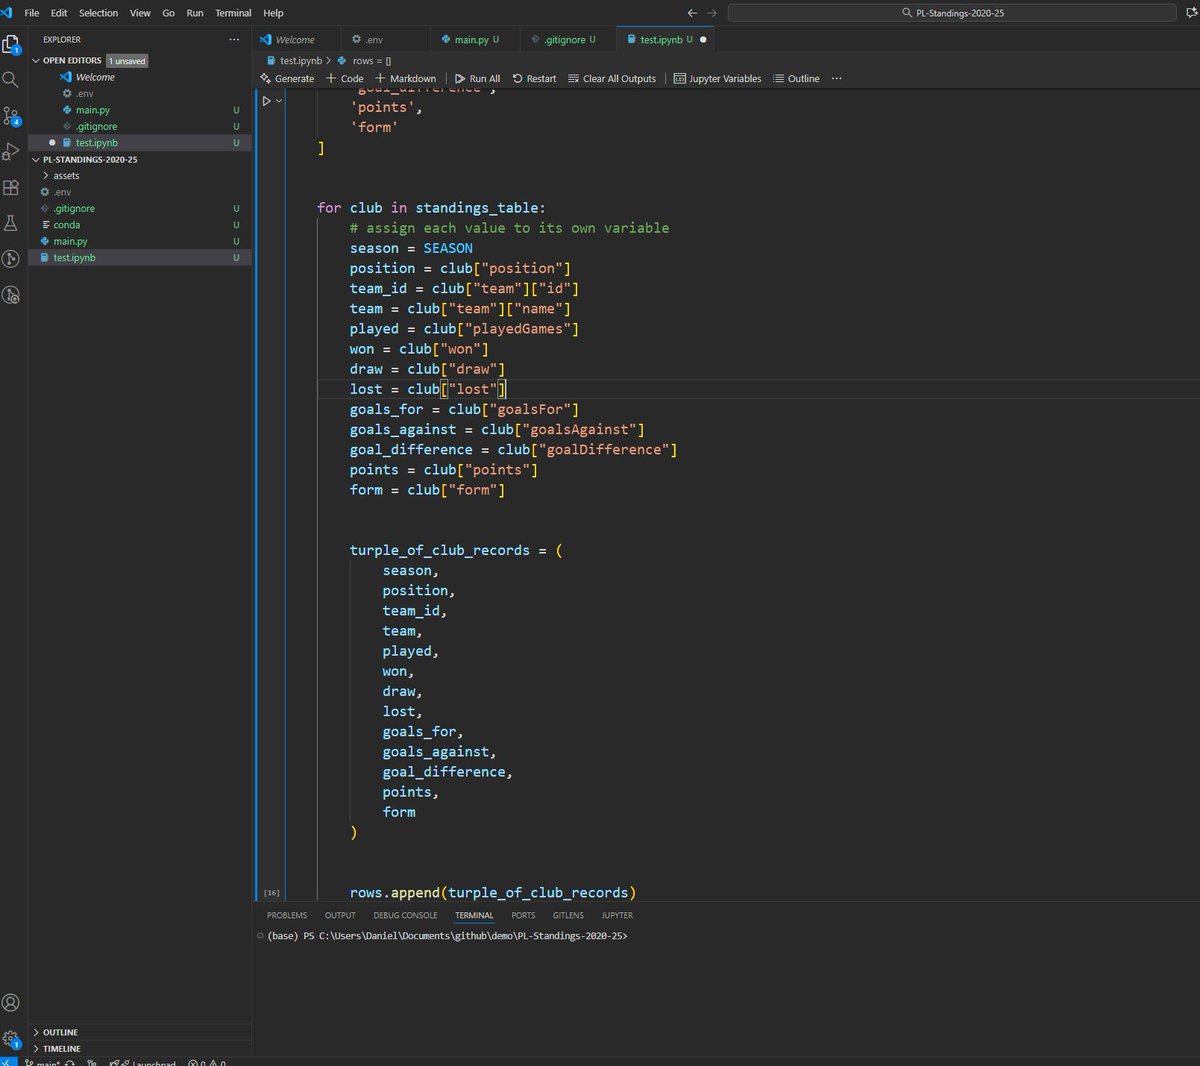
Task: Open the Selection menu
Action: (98, 13)
